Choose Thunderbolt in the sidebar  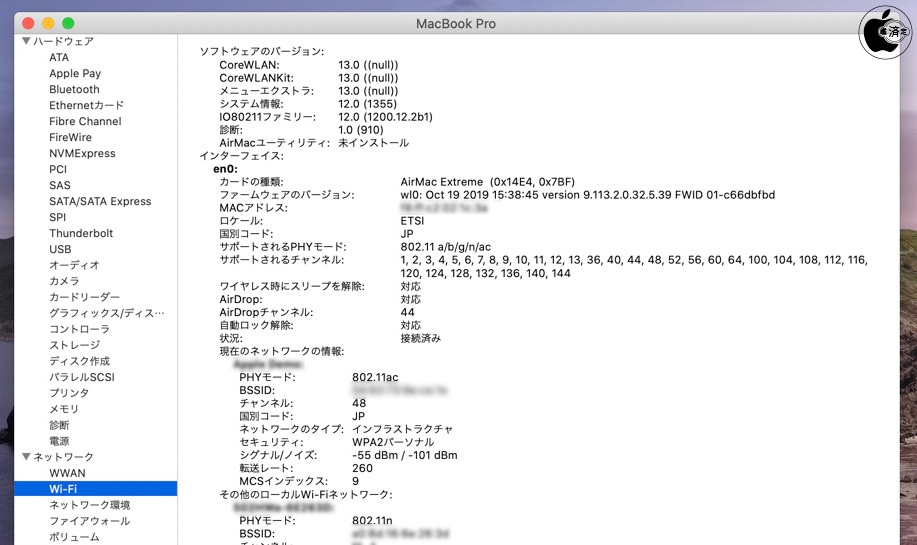pos(81,233)
